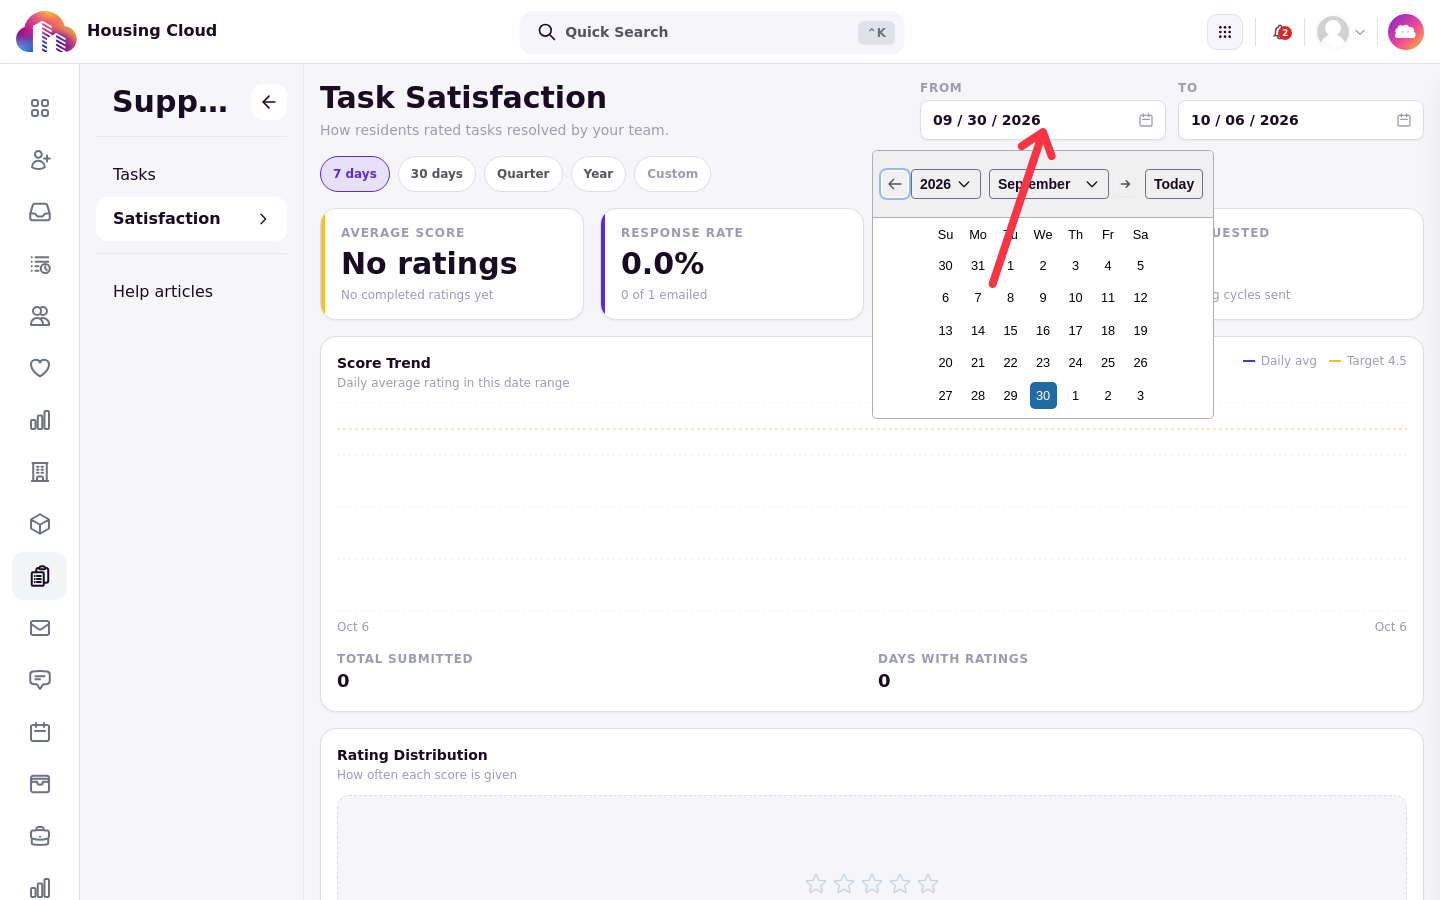Expand the Satisfaction menu chevron
Screen dimensions: 1440x900
click(x=263, y=219)
